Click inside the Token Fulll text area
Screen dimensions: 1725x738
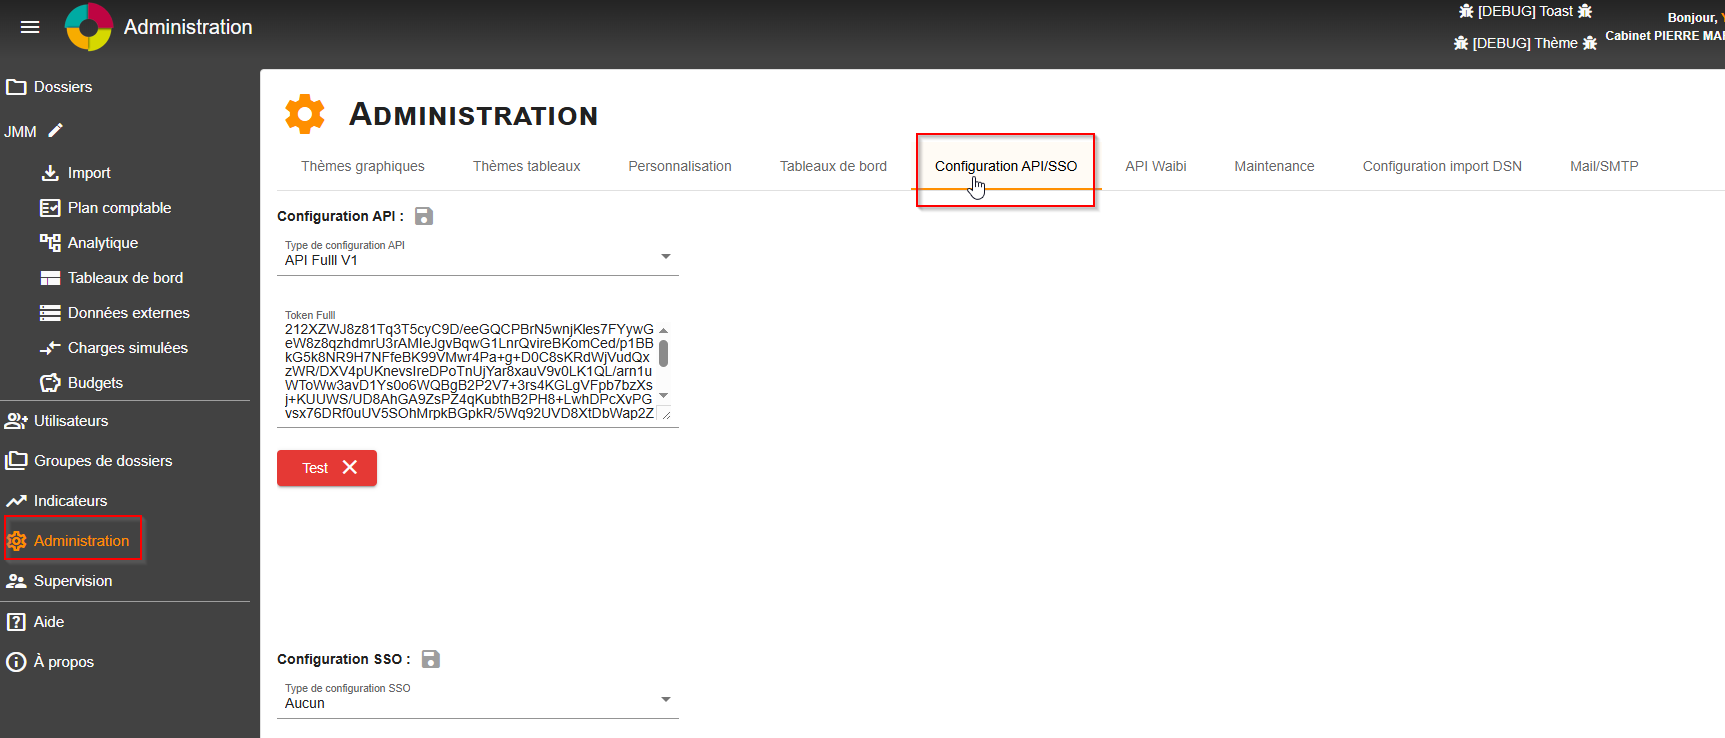coord(468,371)
